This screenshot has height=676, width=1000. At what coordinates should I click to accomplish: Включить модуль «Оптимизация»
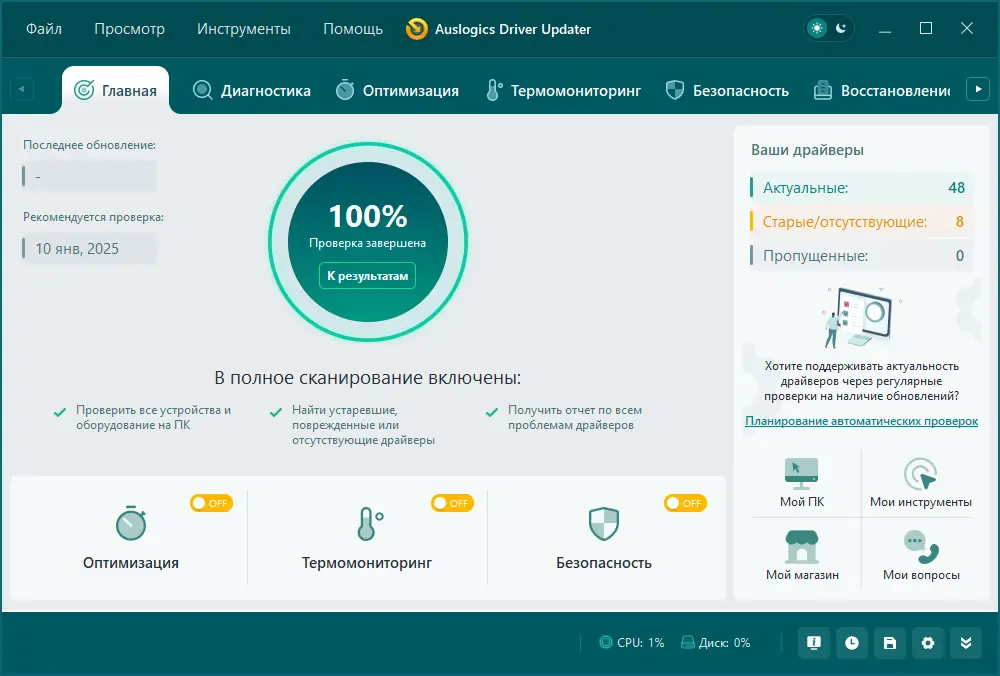[211, 503]
